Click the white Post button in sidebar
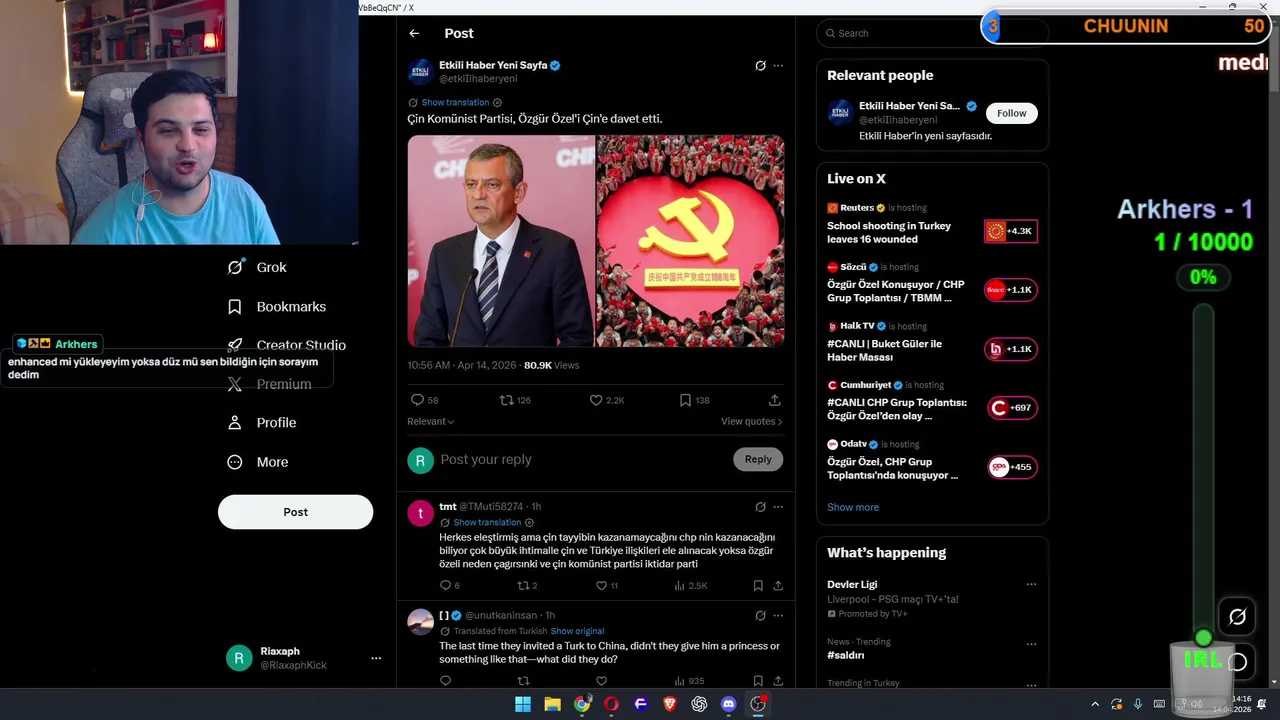Screen dimensions: 1280x720 pos(295,512)
